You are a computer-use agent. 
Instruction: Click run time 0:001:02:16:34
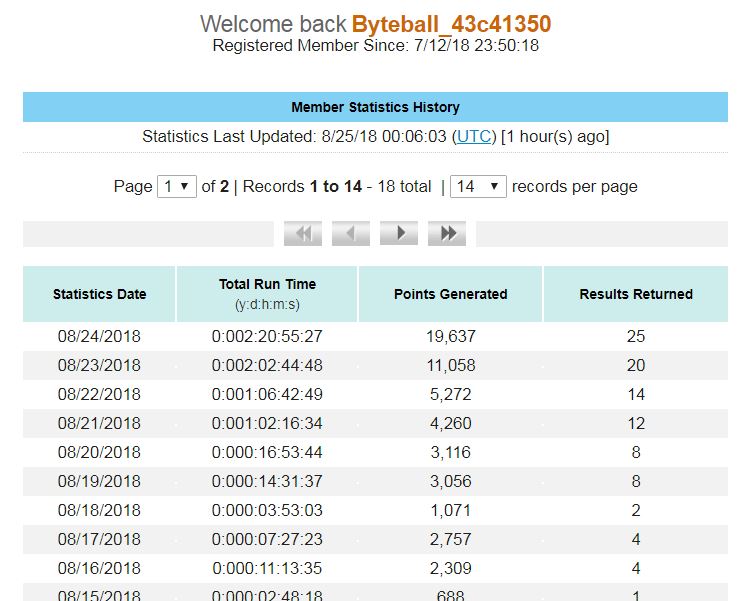tap(267, 423)
